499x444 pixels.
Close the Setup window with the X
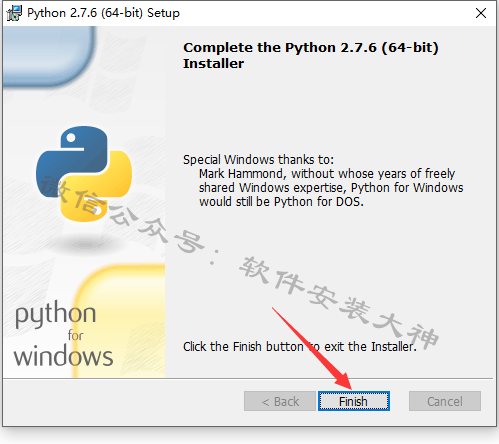(x=481, y=13)
